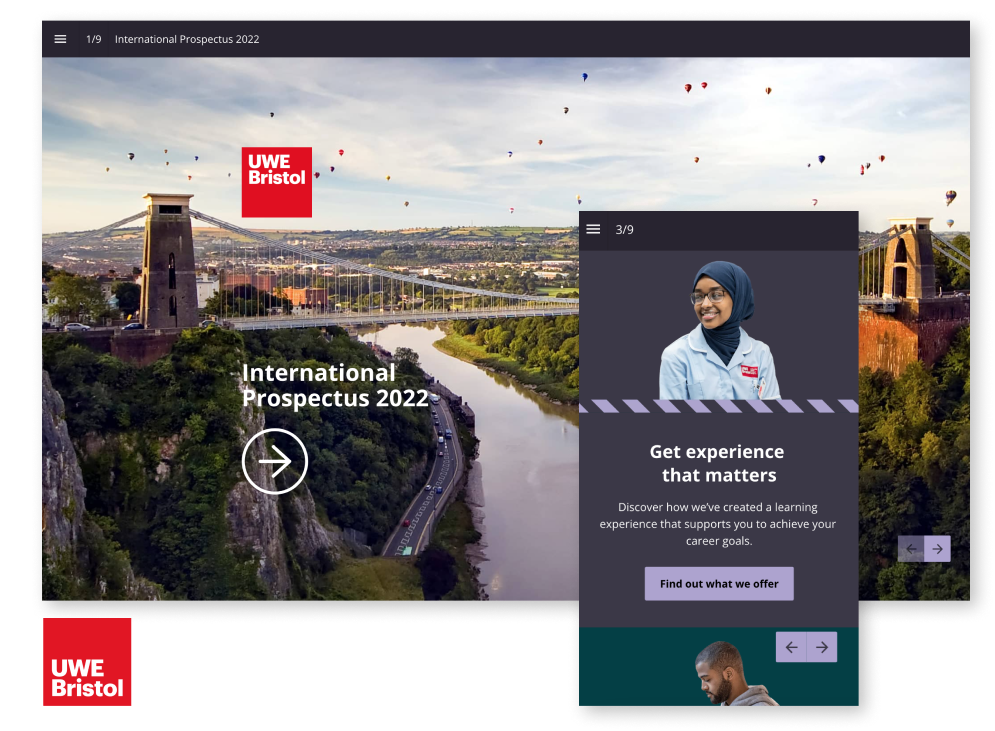Screen dimensions: 995x731
Task: Click the Find out what we offer button
Action: pyautogui.click(x=718, y=584)
